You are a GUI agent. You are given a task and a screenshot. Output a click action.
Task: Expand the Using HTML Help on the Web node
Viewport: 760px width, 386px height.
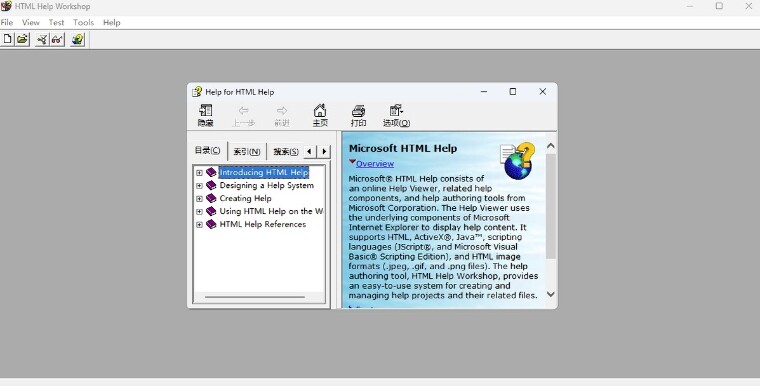[x=199, y=211]
